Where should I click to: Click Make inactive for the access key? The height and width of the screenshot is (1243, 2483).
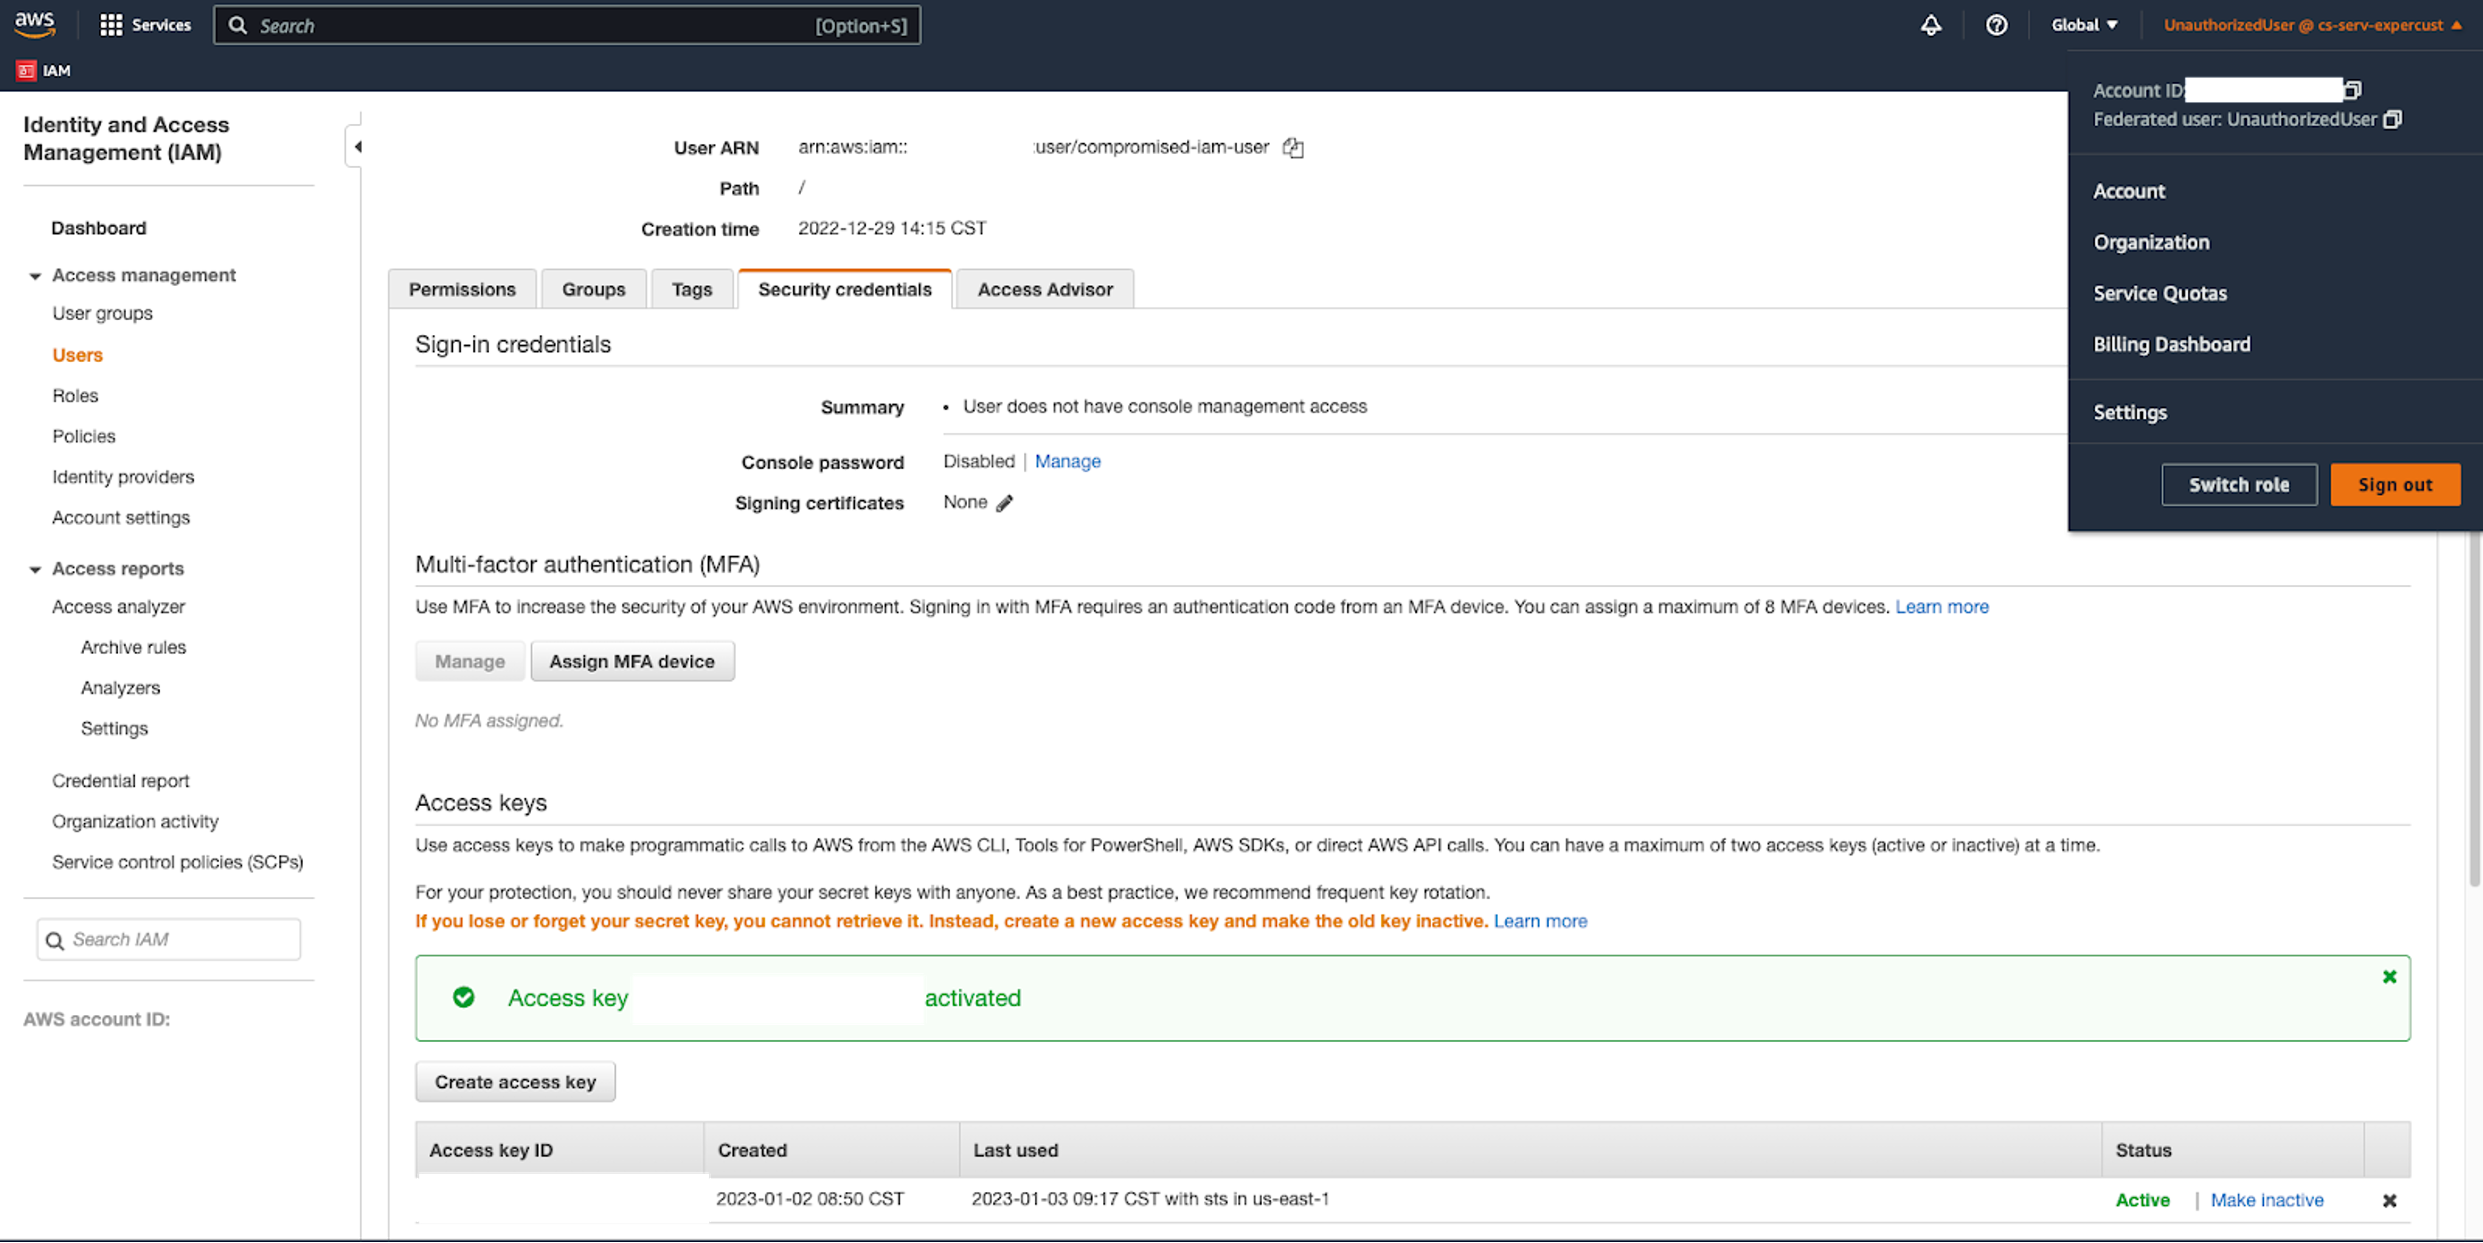click(2266, 1200)
